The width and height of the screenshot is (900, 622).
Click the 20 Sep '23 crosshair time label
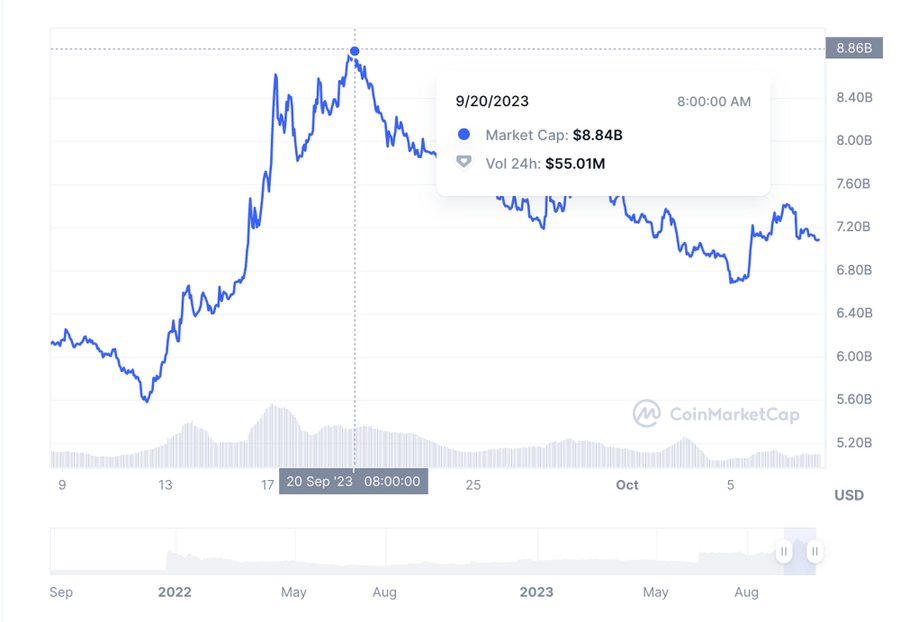(354, 481)
